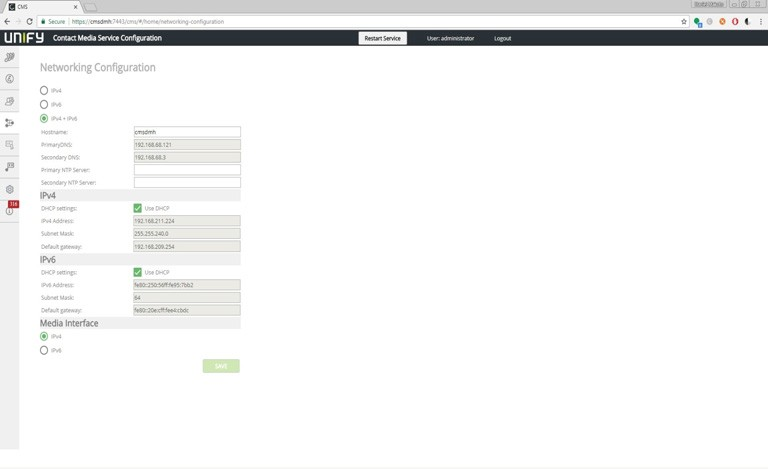
Task: Click the Networking Configuration heading
Action: click(97, 68)
